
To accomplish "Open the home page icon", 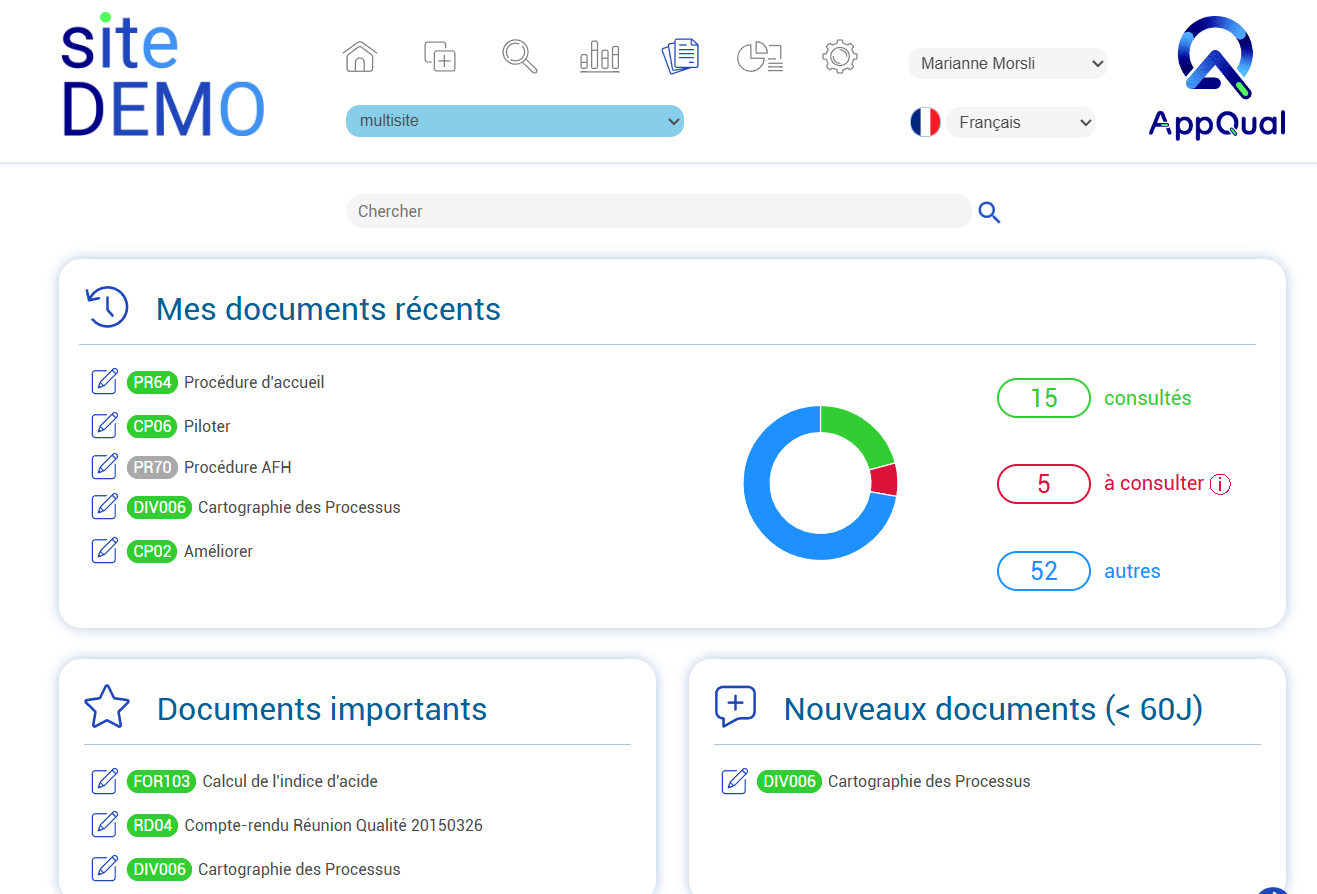I will 360,57.
